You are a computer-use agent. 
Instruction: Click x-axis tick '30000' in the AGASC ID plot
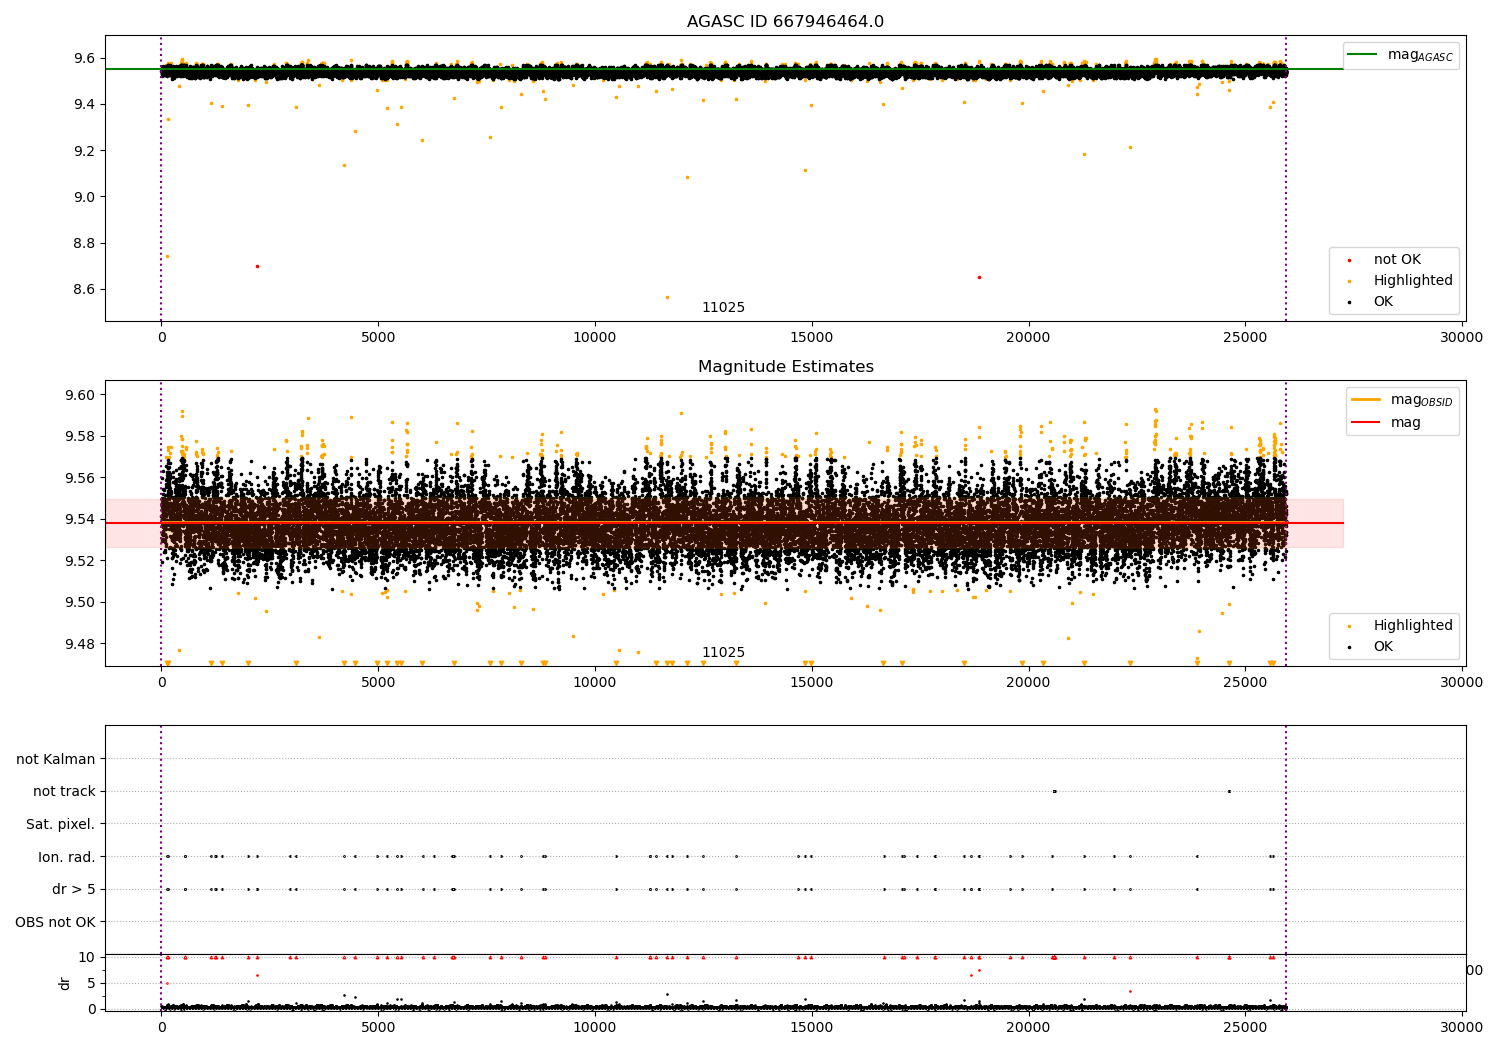(x=1461, y=338)
